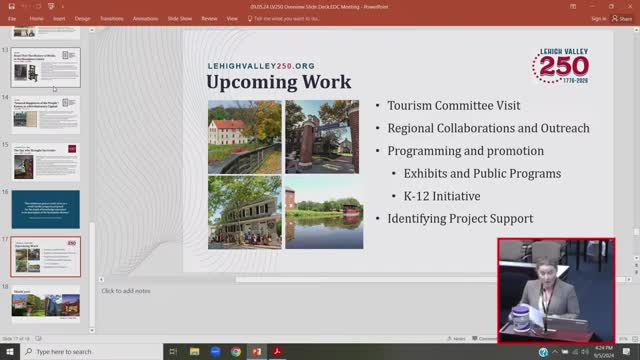Open the Insert ribbon tab
The width and height of the screenshot is (640, 360).
coord(59,19)
